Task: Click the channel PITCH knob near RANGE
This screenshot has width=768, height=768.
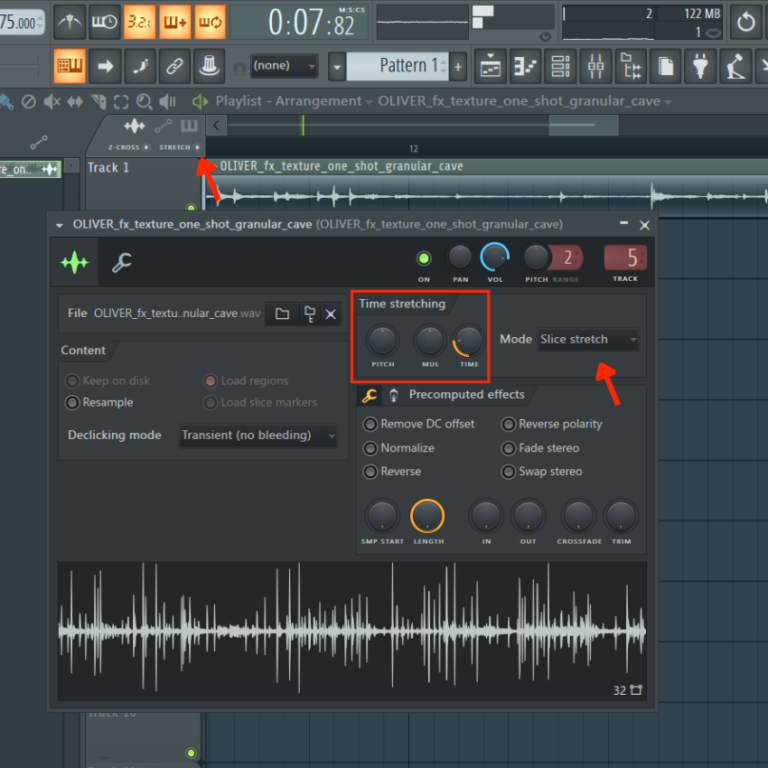Action: point(536,257)
